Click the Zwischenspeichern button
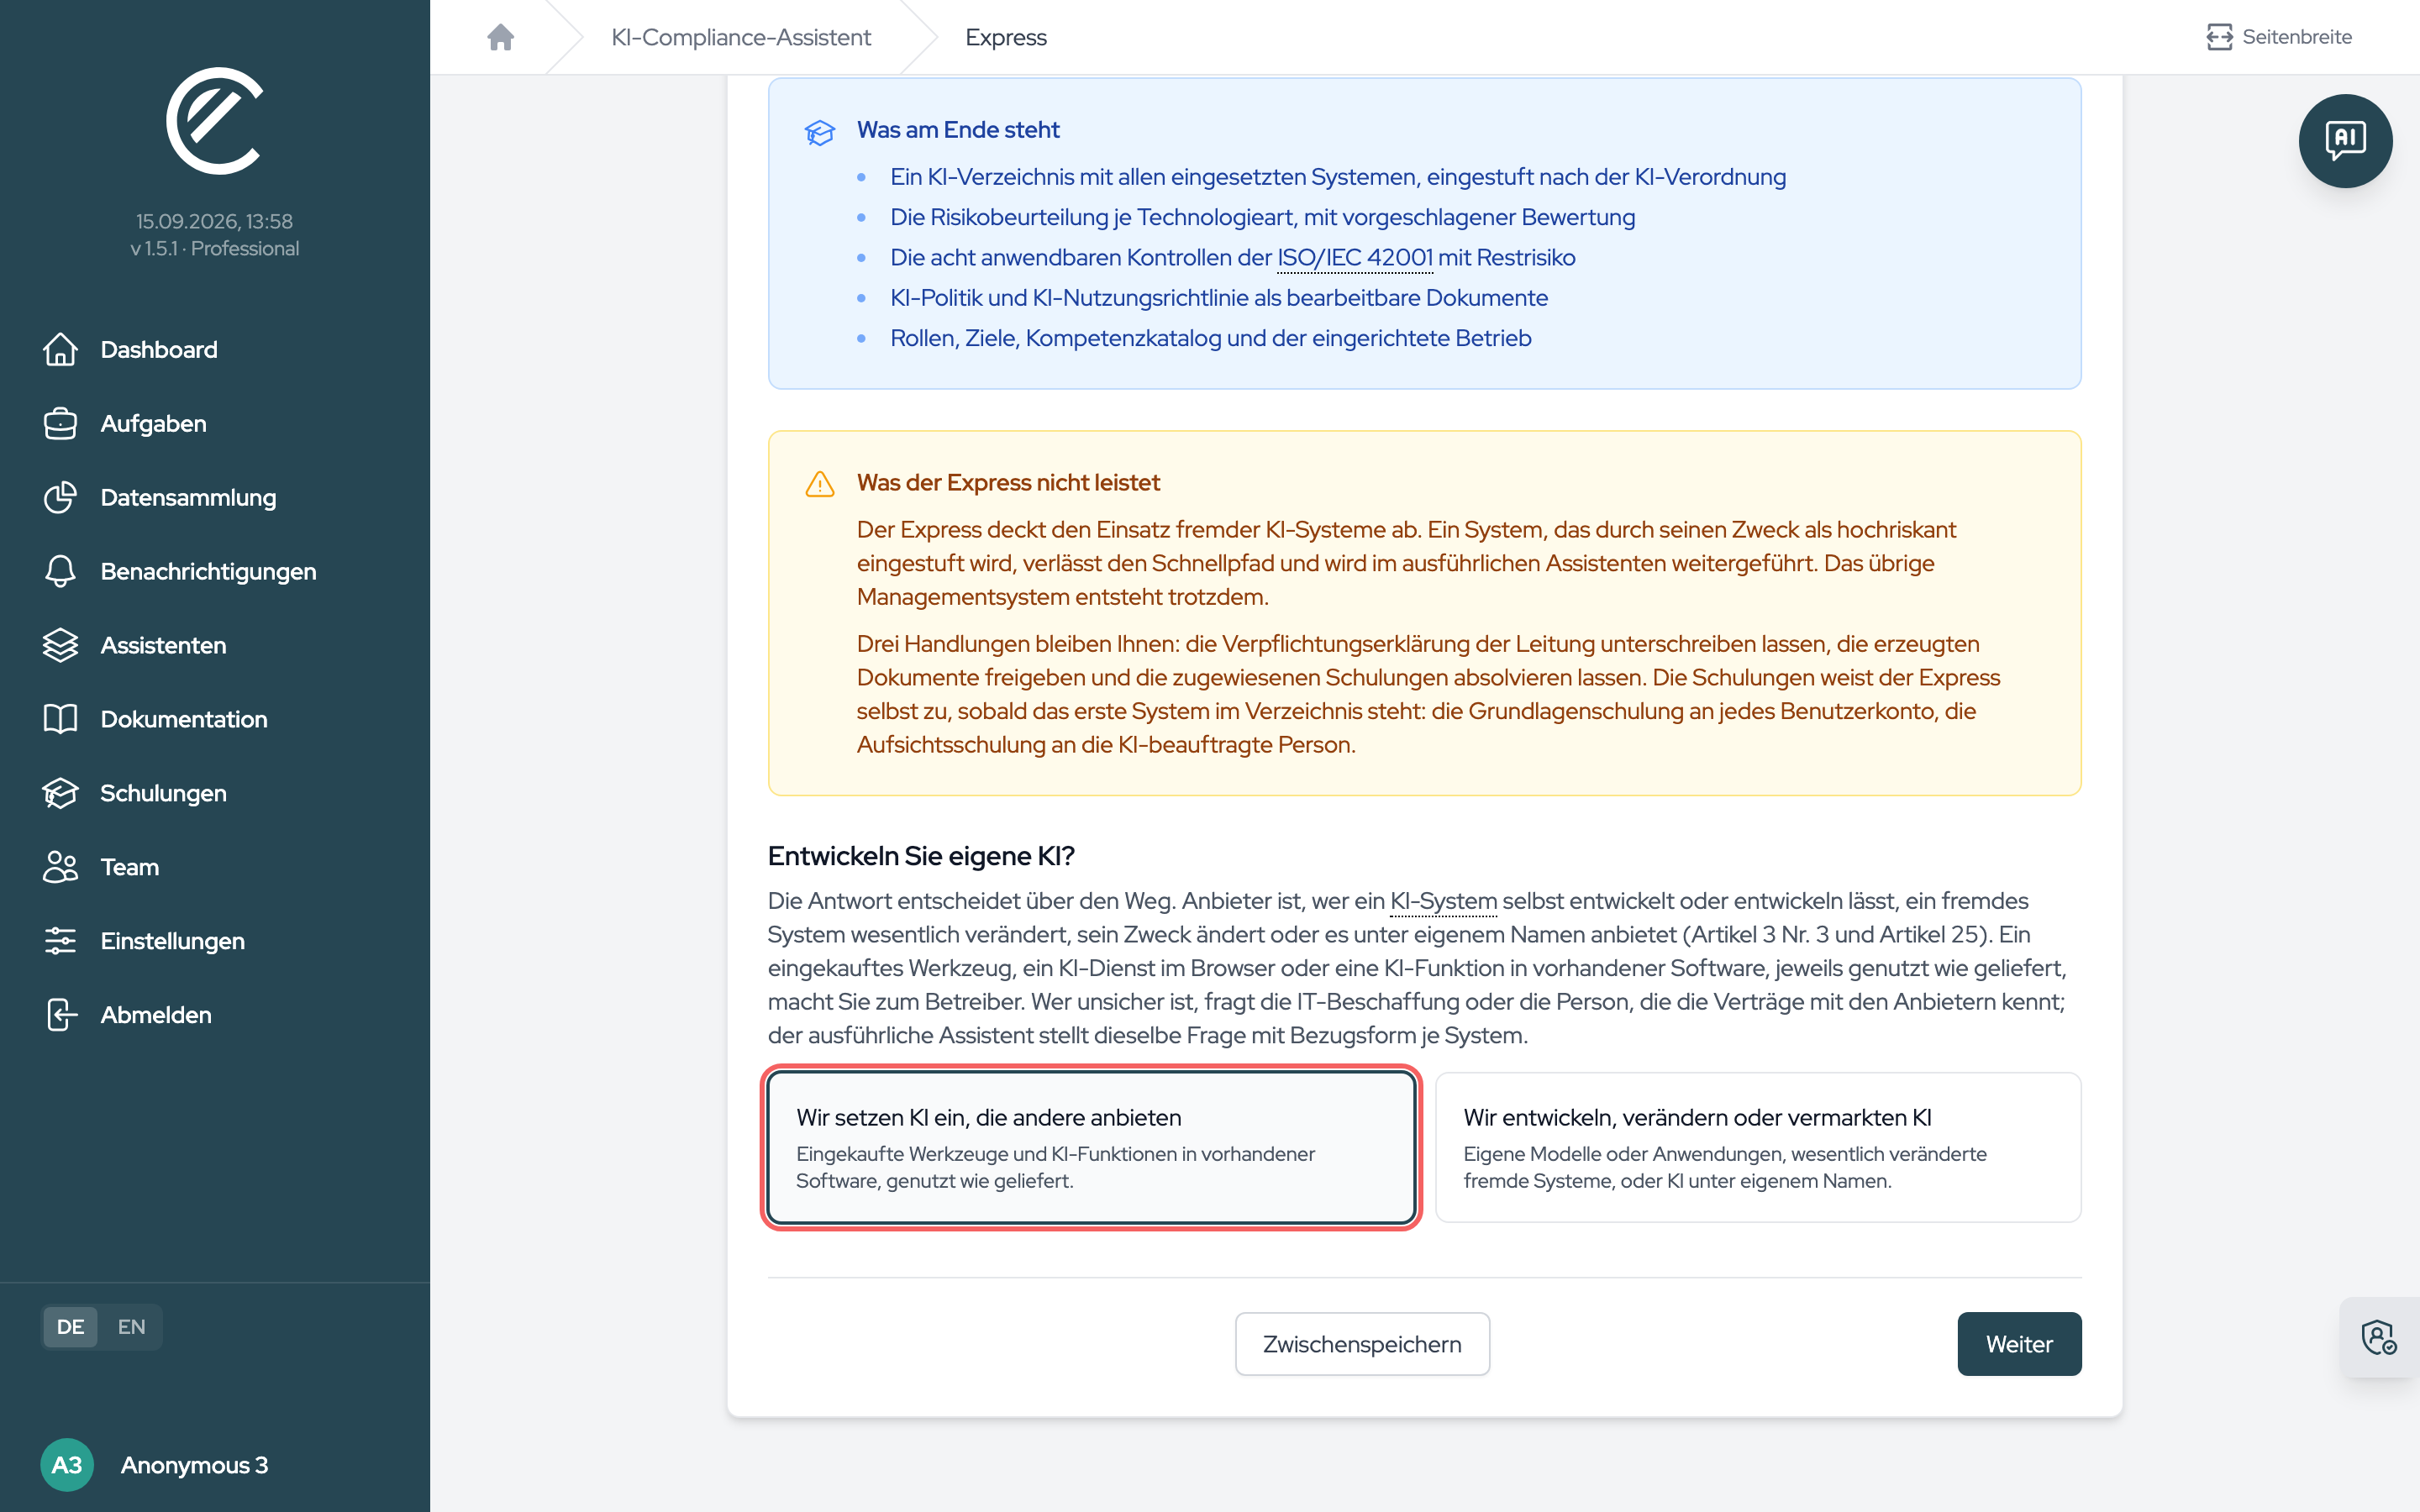Screen dimensions: 2420x1512 (1362, 1344)
